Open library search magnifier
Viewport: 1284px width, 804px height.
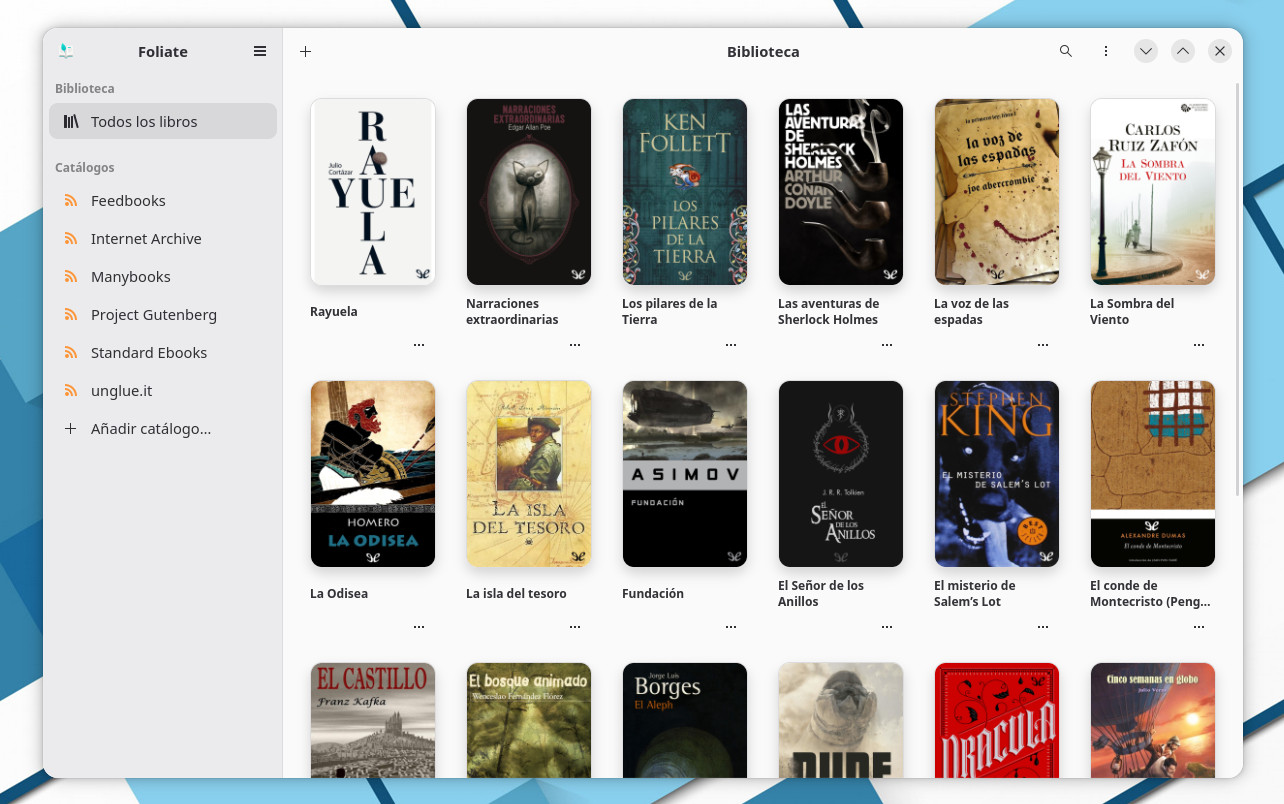(x=1066, y=51)
